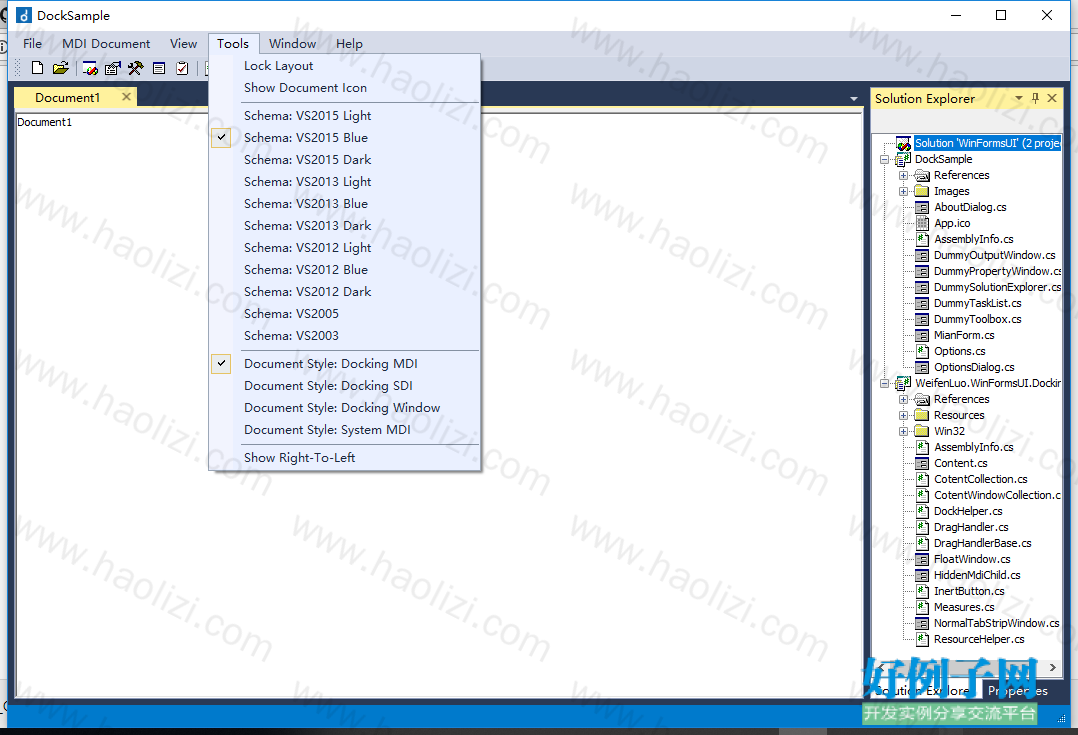Expand the Resources folder node

(x=903, y=415)
